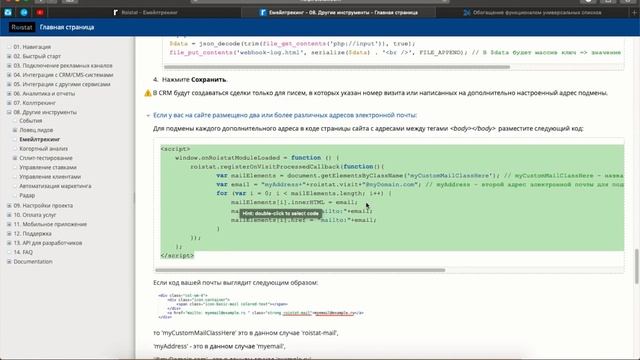Screen dimensions: 640x360
Task: Open the 'Главная страница' header link
Action: [67, 27]
